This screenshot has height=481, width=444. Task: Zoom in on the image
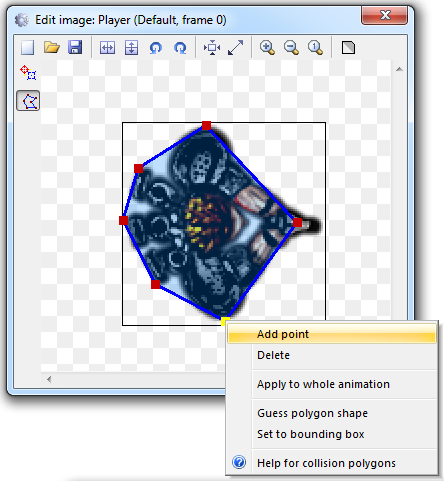(x=267, y=47)
